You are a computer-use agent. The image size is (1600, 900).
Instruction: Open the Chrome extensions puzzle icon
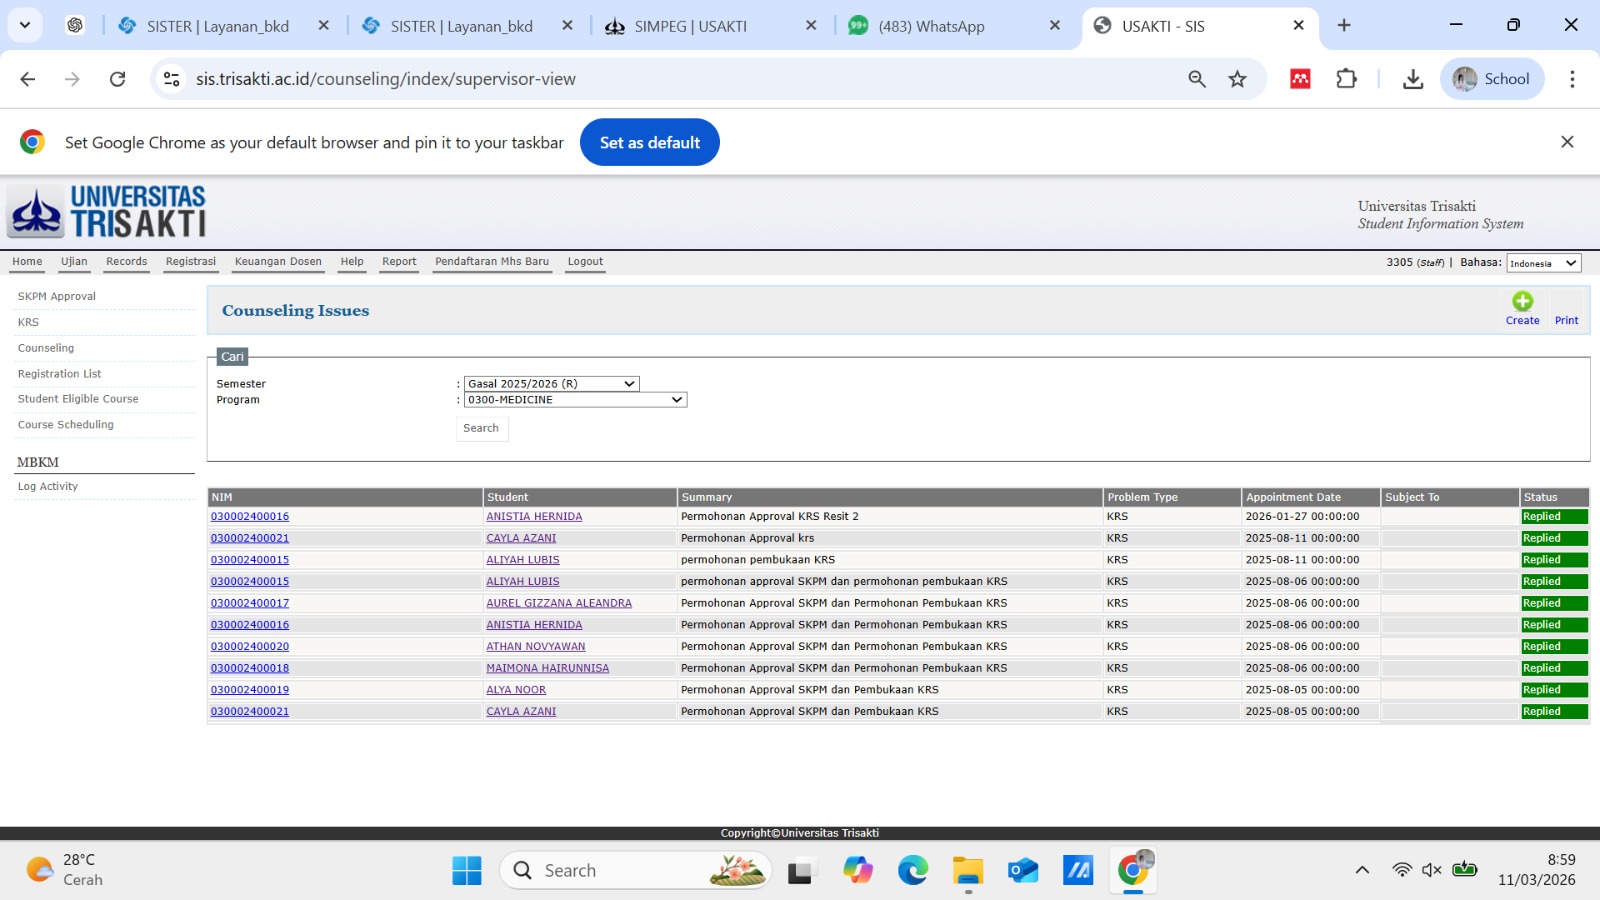[x=1346, y=79]
